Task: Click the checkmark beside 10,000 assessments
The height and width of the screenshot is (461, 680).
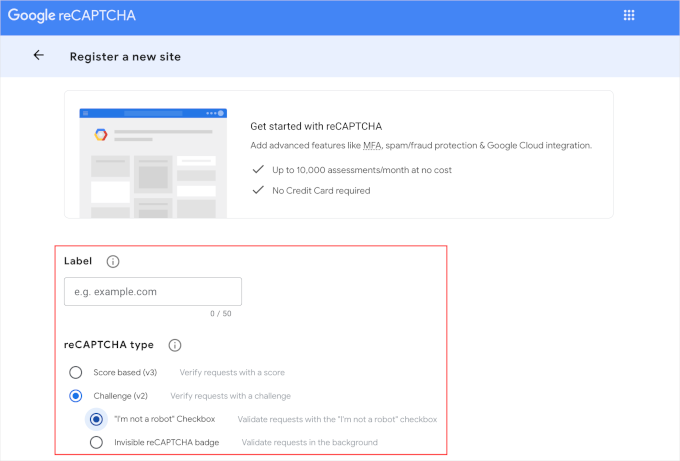Action: (x=258, y=170)
